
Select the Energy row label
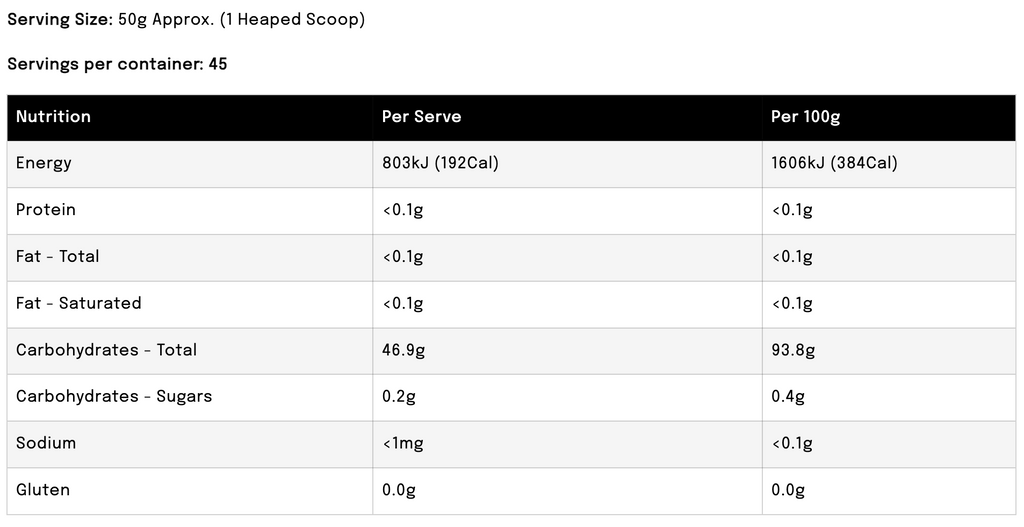44,163
